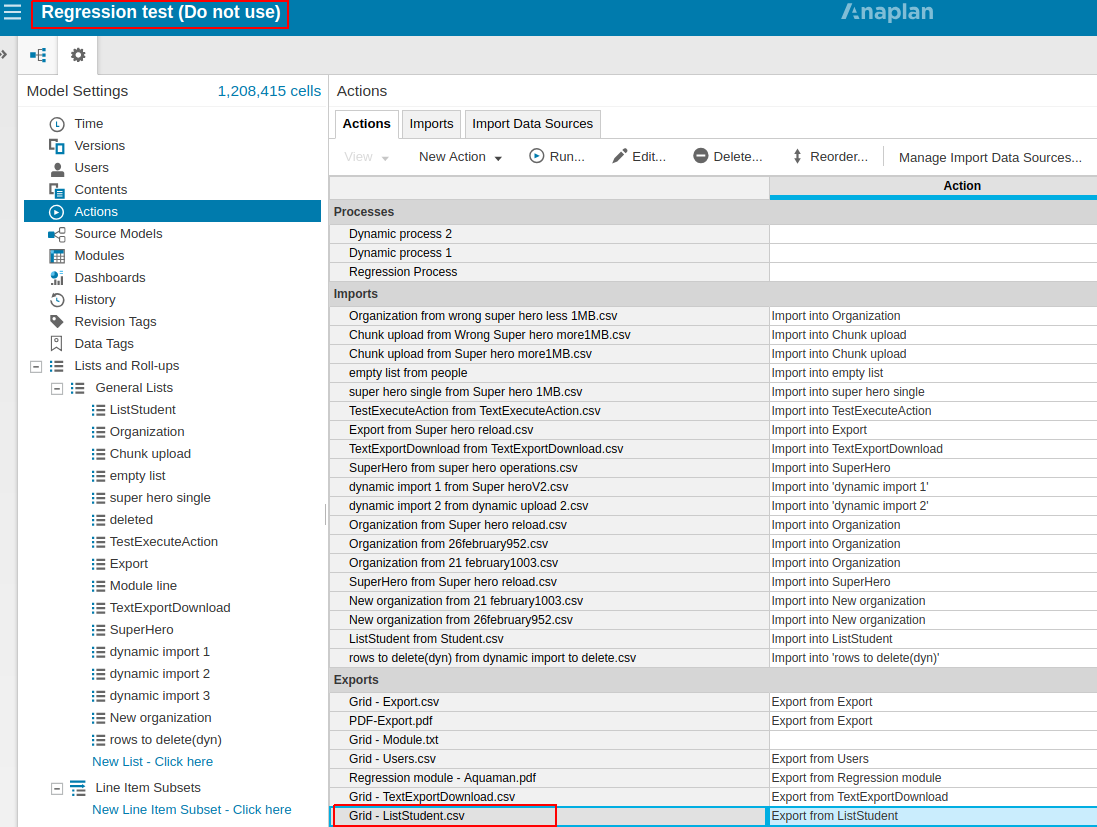Click the Users icon in Model Settings
Image resolution: width=1097 pixels, height=827 pixels.
click(57, 167)
